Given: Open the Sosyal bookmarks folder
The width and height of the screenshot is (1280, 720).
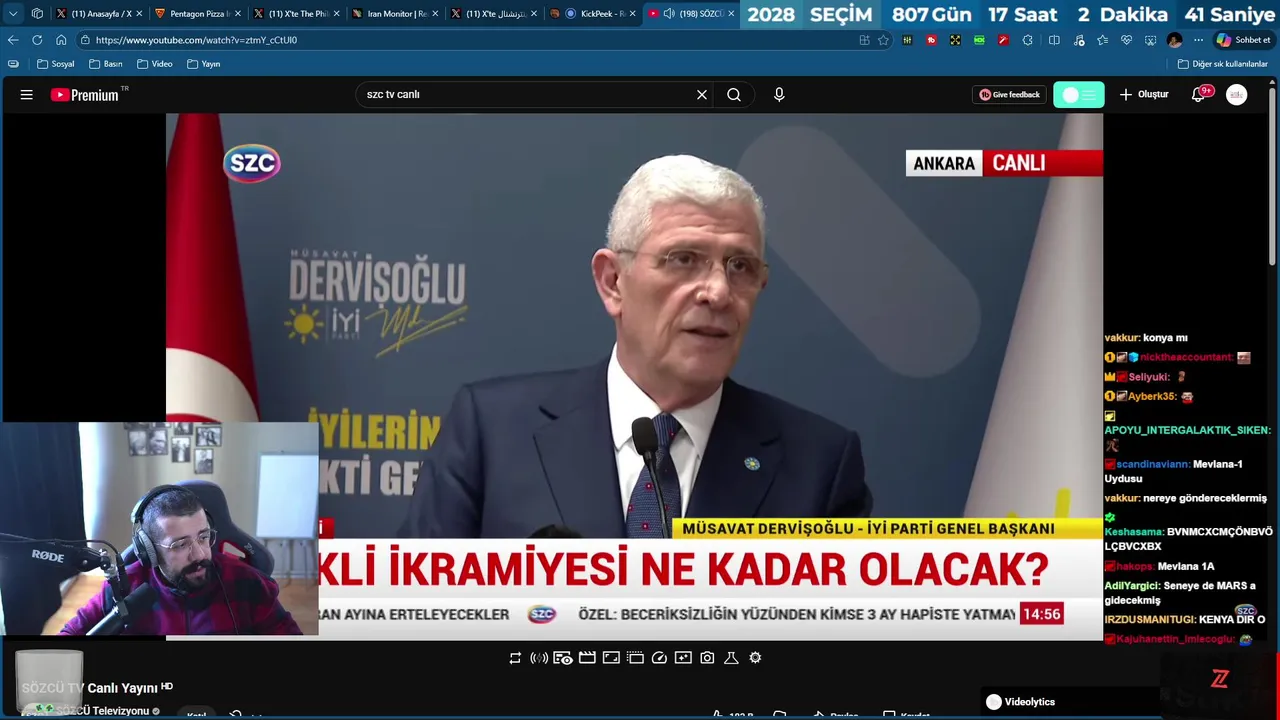Looking at the screenshot, I should point(56,64).
